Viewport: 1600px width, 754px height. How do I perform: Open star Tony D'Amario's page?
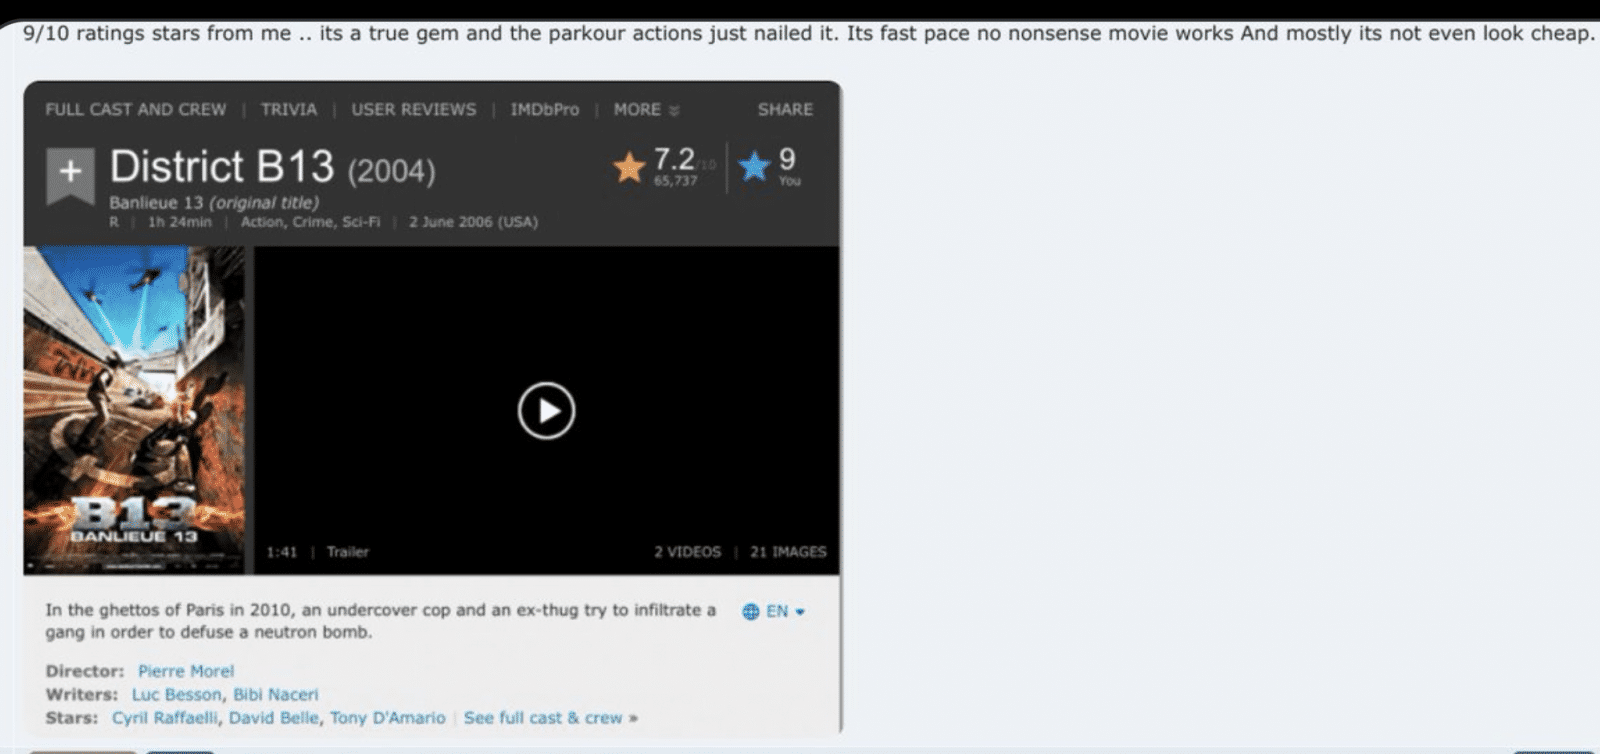click(388, 718)
